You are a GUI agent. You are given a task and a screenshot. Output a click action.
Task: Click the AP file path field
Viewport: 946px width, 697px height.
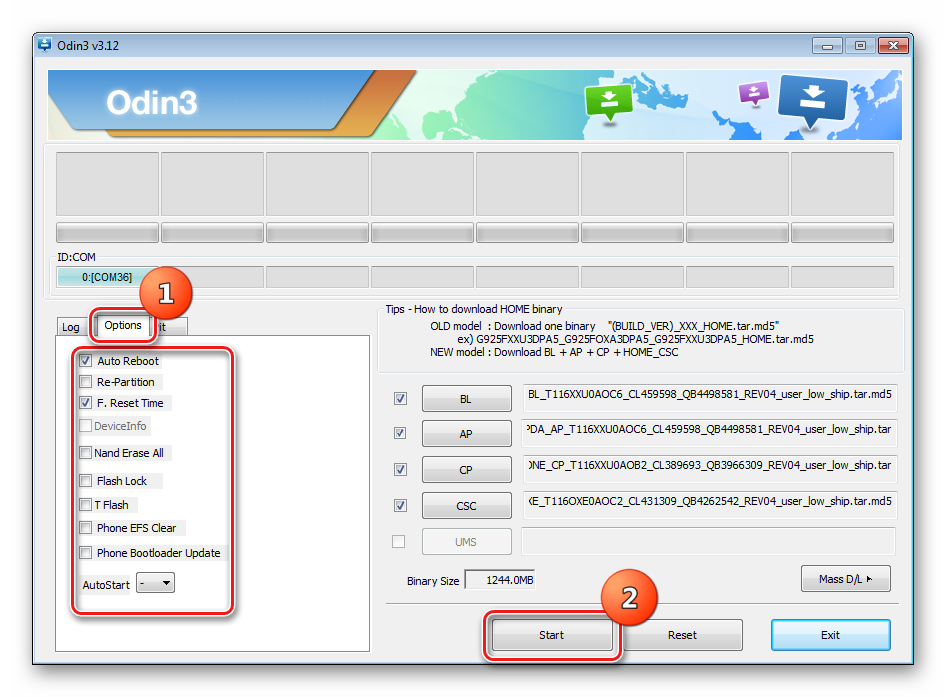[710, 433]
